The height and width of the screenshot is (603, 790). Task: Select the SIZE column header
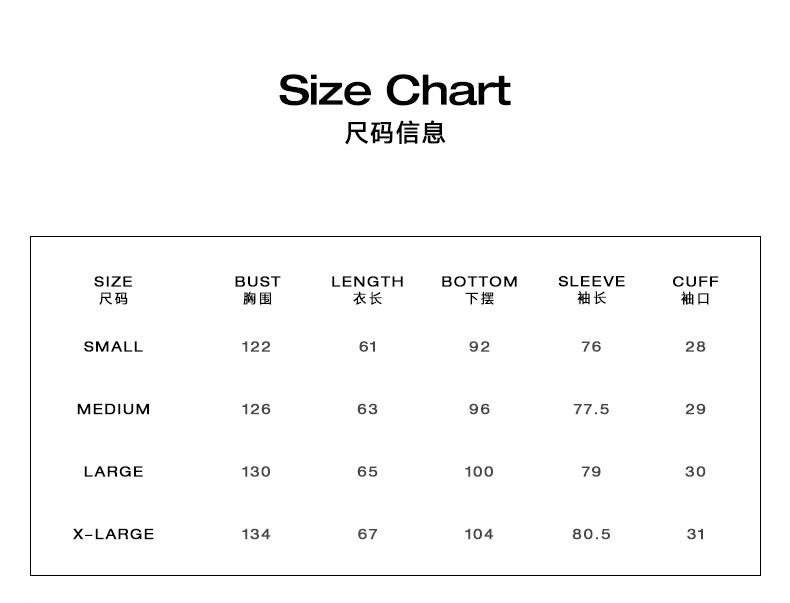pos(113,282)
